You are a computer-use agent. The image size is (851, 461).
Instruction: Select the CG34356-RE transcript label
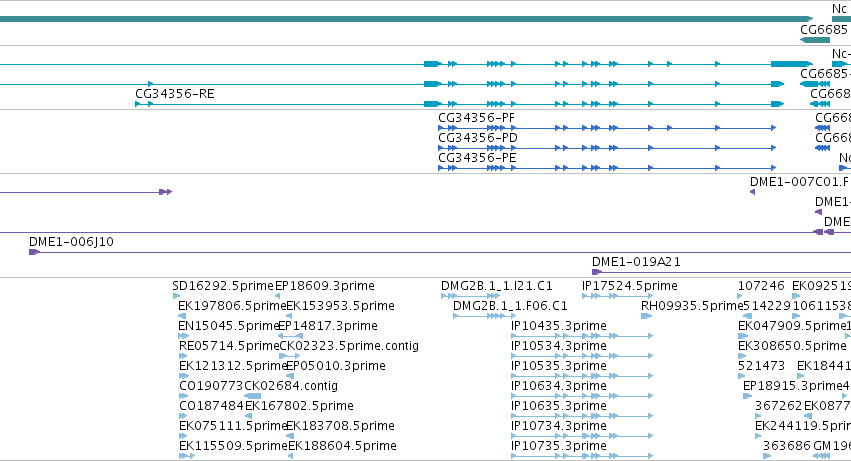pos(175,94)
